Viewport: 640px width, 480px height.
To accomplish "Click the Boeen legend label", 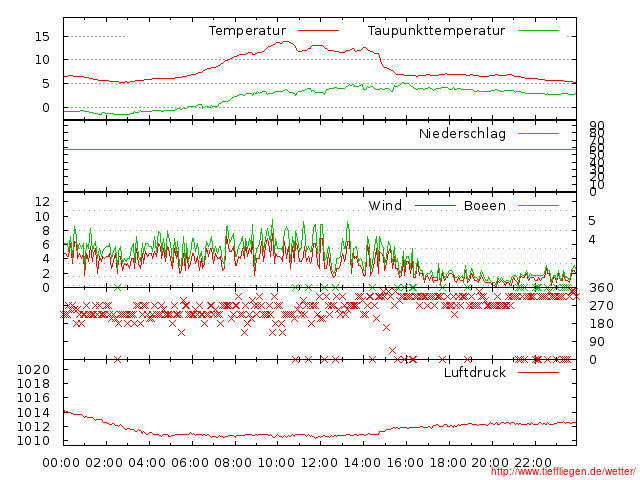I will 485,205.
